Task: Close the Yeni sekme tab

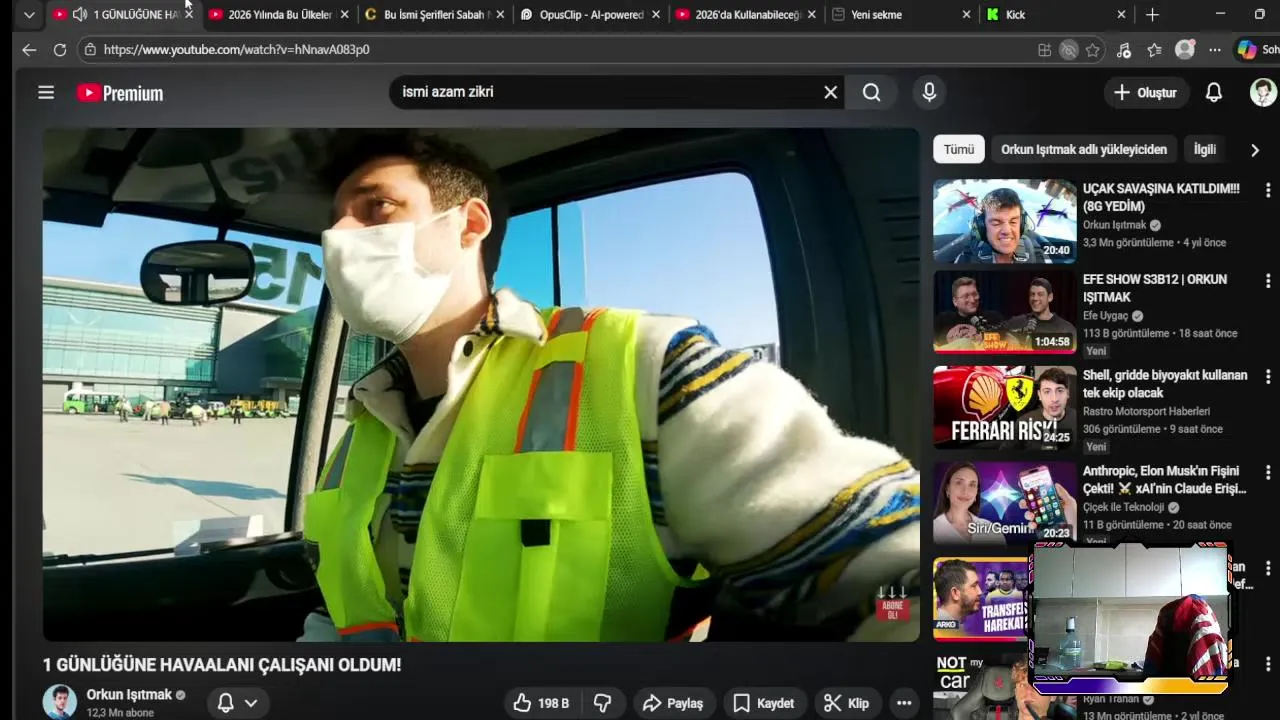Action: [966, 15]
